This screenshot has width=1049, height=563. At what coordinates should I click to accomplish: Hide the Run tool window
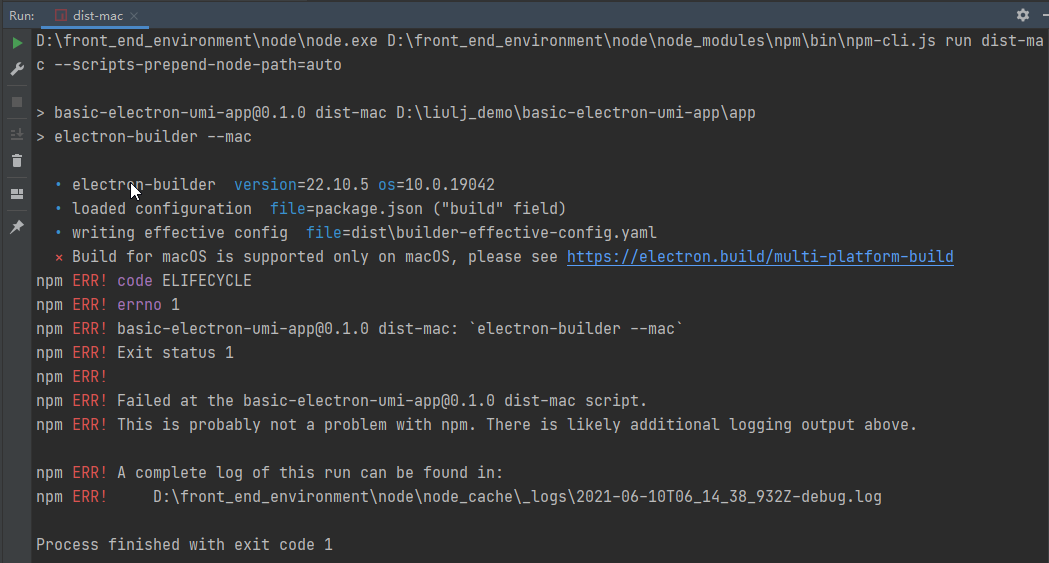[1042, 15]
